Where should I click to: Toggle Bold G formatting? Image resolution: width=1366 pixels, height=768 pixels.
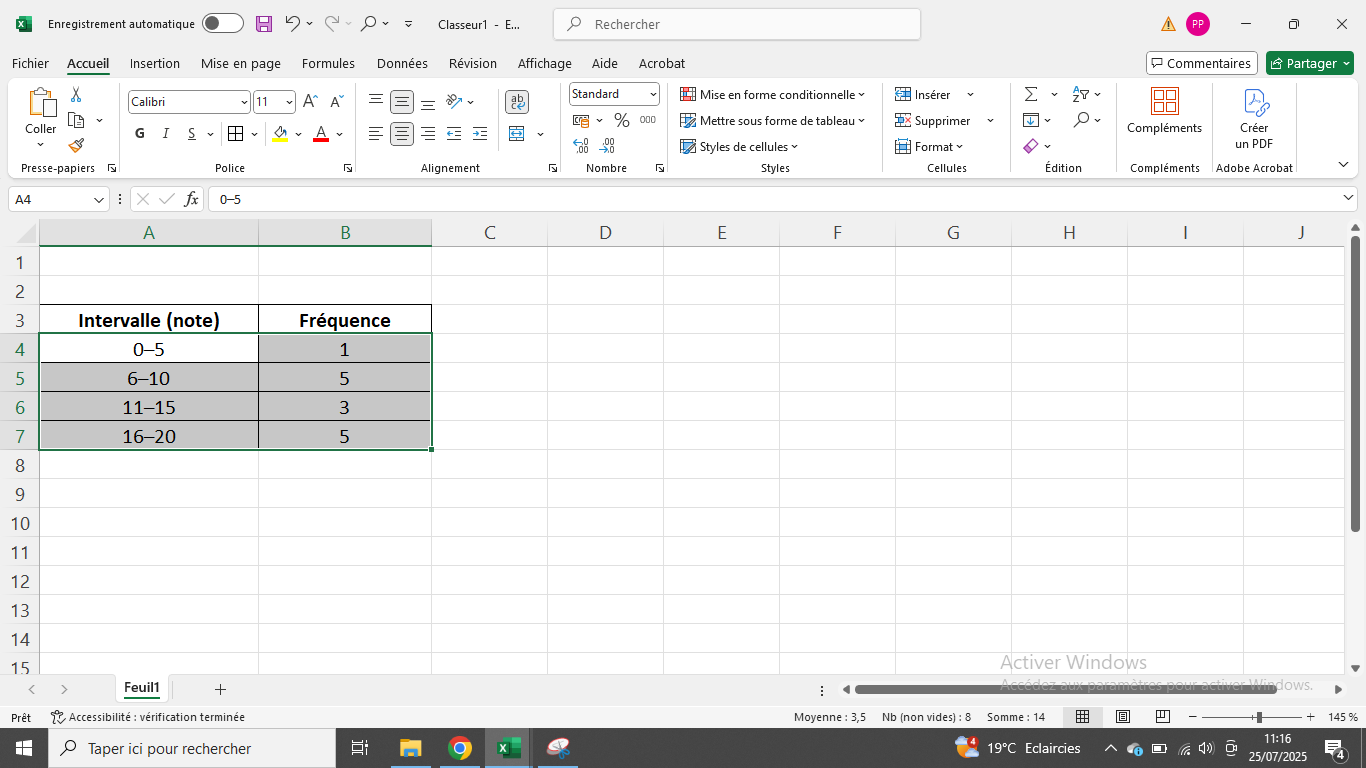point(140,134)
